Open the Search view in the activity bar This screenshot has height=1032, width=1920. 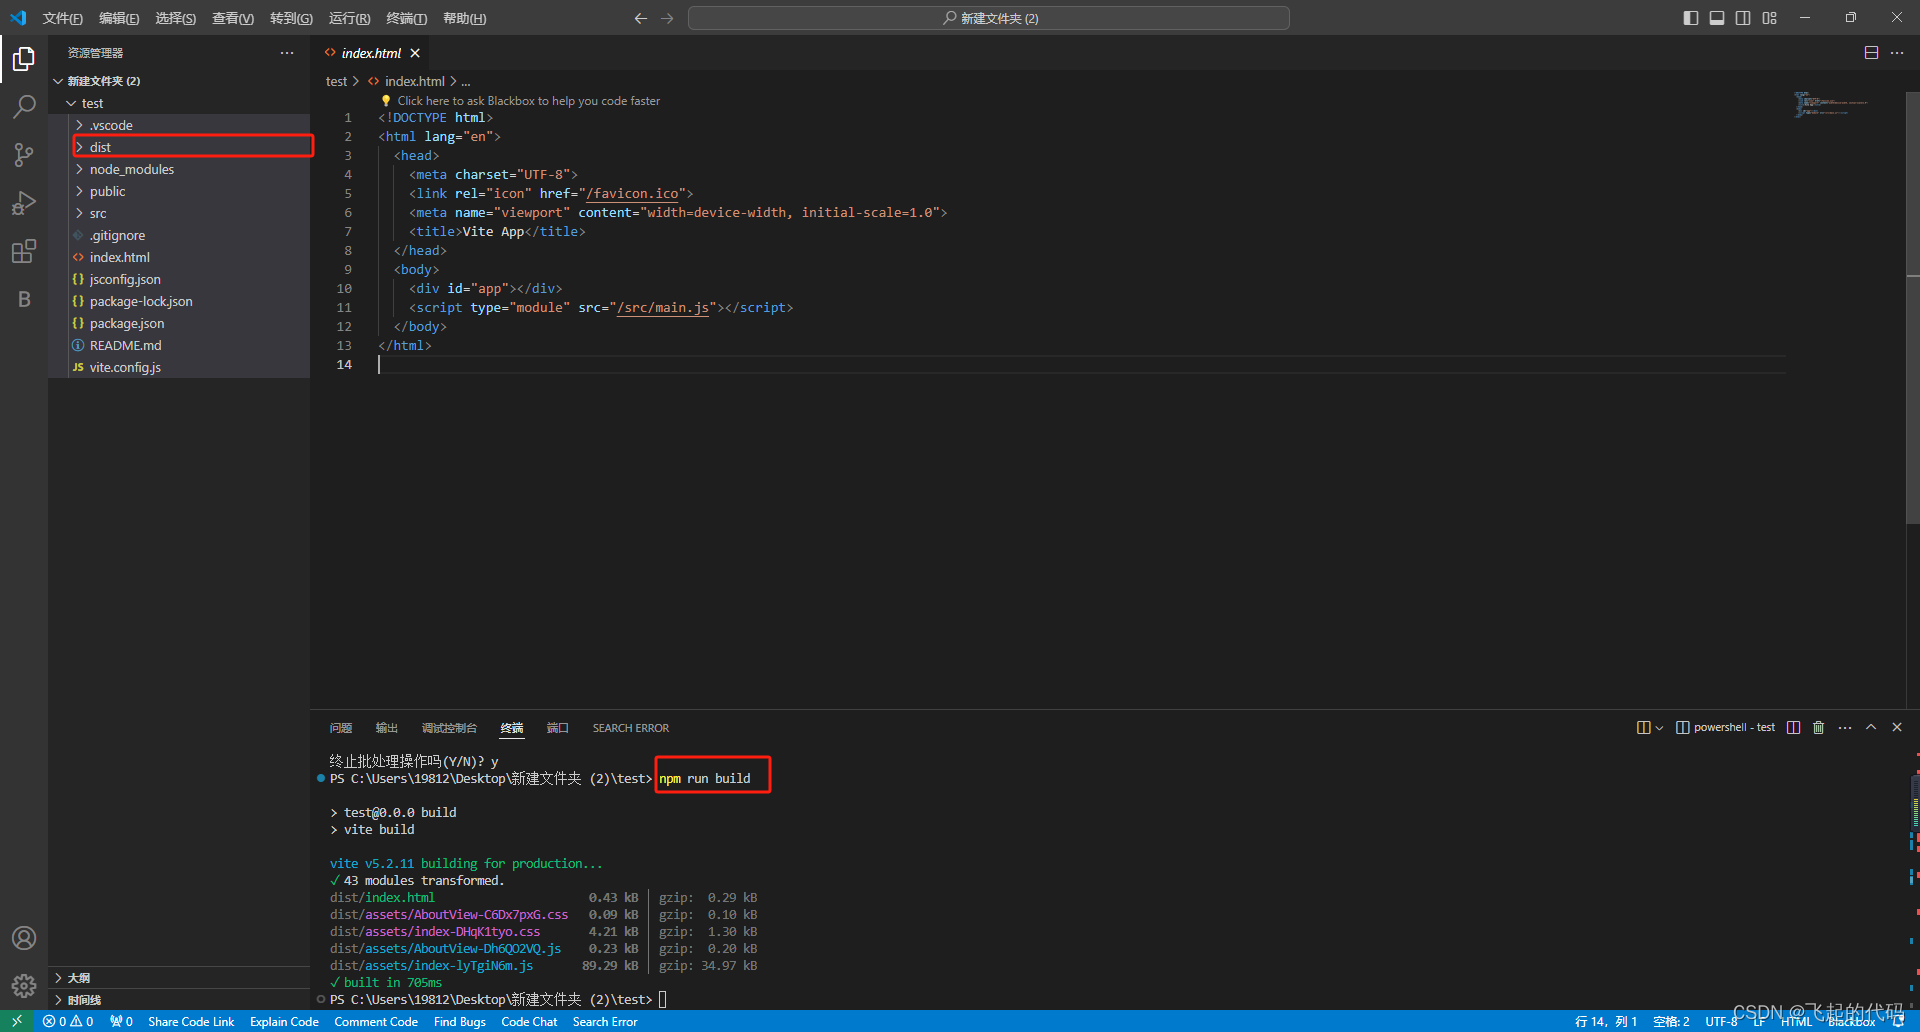click(24, 107)
